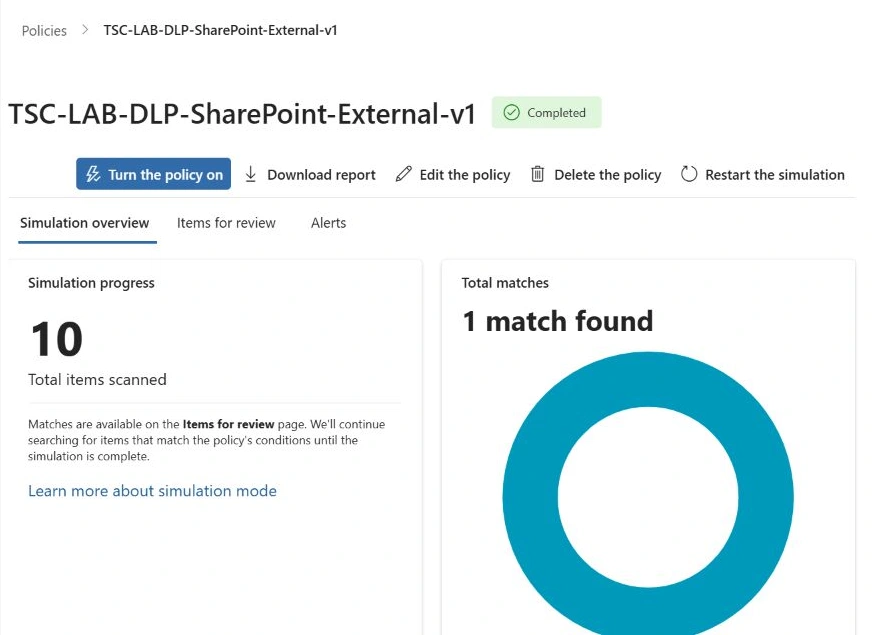875x635 pixels.
Task: Click the trash can icon
Action: tap(537, 174)
